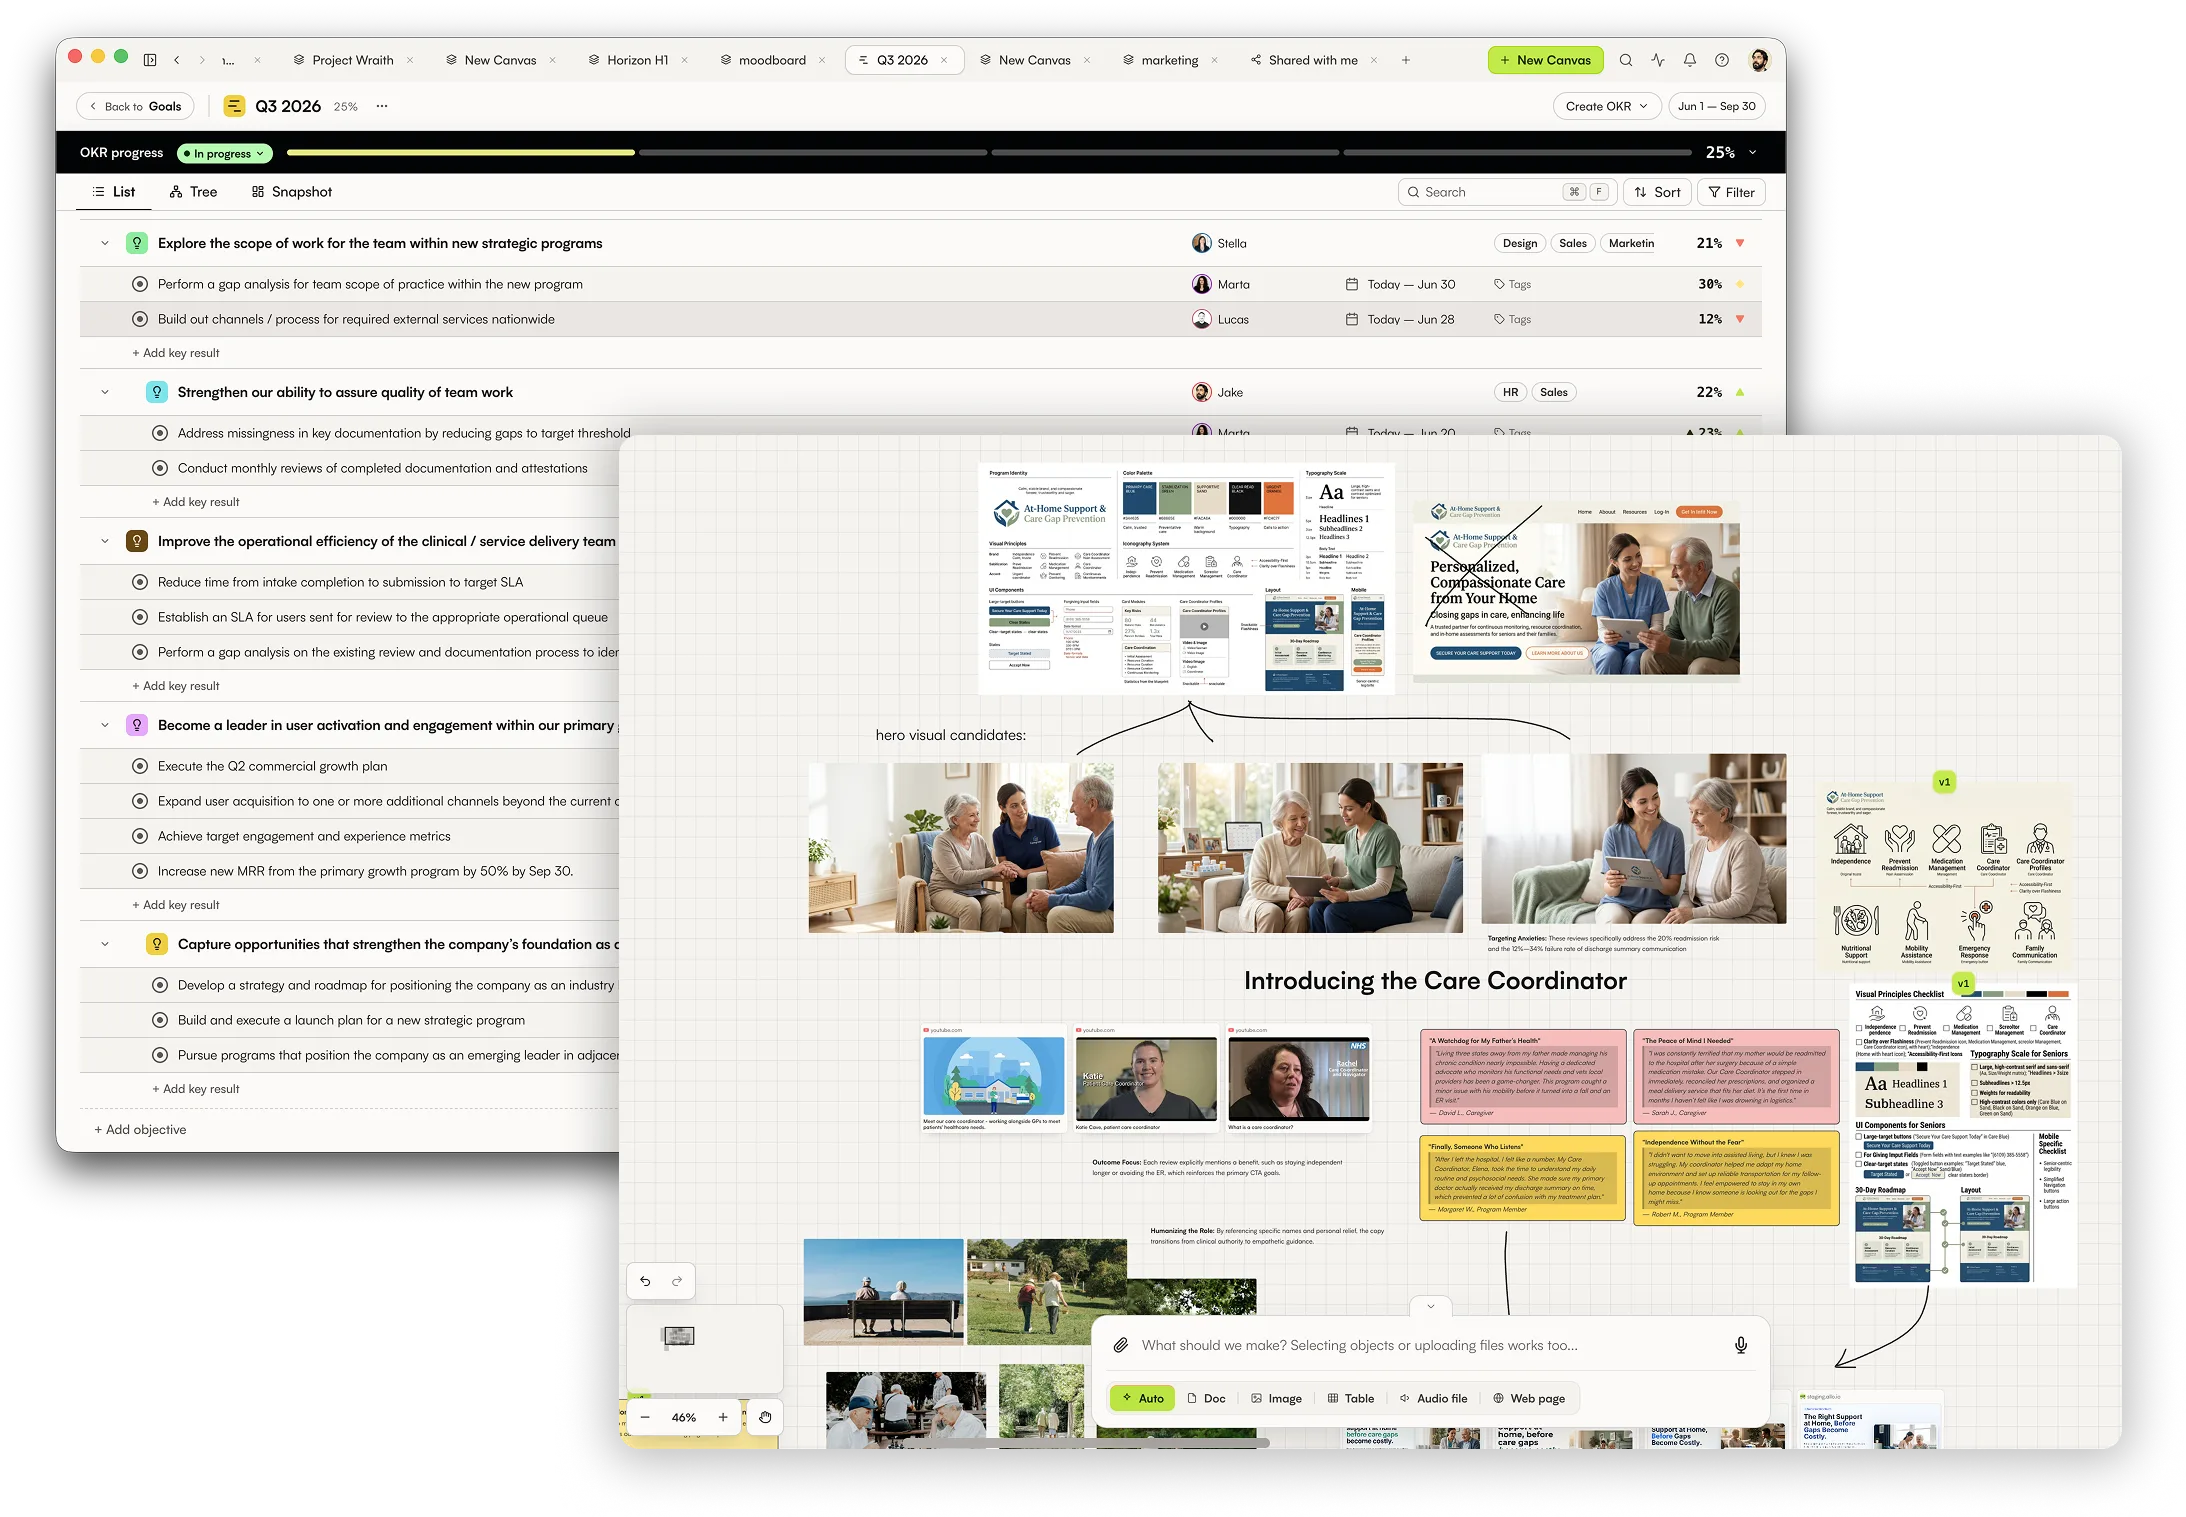Toggle status circle for Address missingness in key documentation
The width and height of the screenshot is (2186, 1517).
pos(160,433)
